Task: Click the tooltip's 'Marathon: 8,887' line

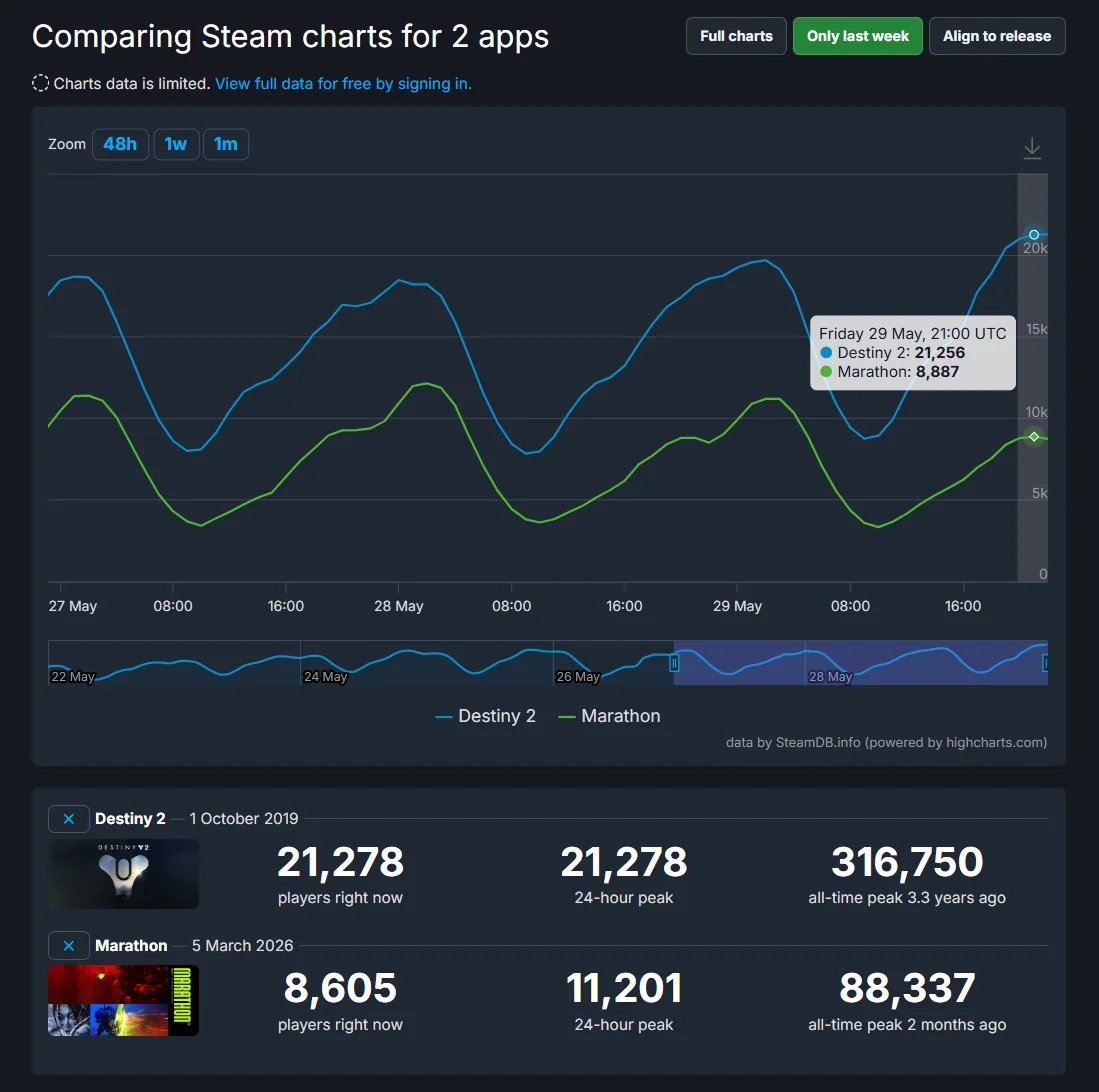Action: tap(890, 371)
